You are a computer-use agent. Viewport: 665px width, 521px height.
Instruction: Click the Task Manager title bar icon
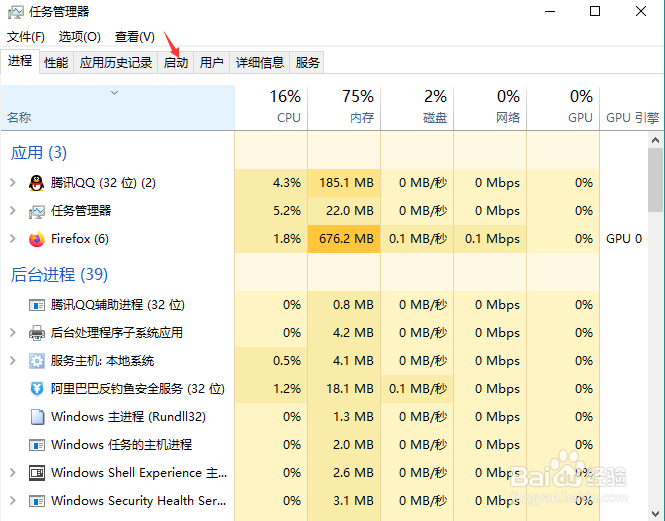[16, 12]
